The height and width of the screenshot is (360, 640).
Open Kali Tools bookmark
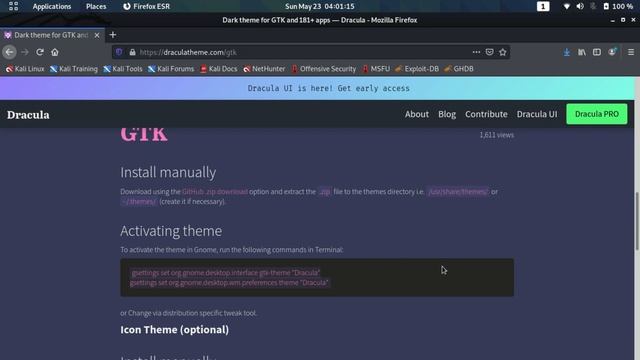tap(123, 69)
